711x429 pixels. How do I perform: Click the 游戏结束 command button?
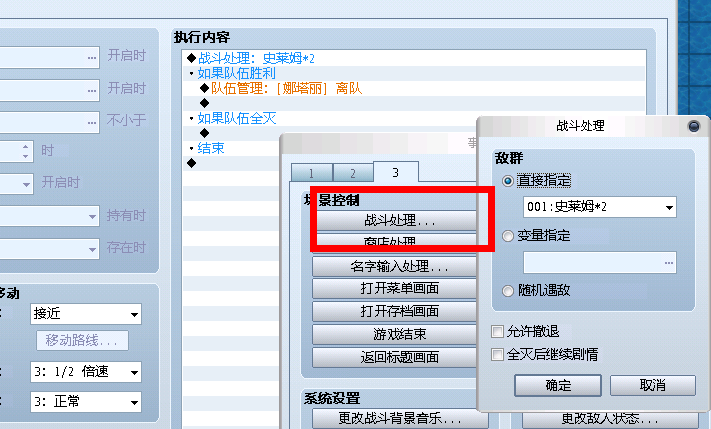click(x=394, y=334)
